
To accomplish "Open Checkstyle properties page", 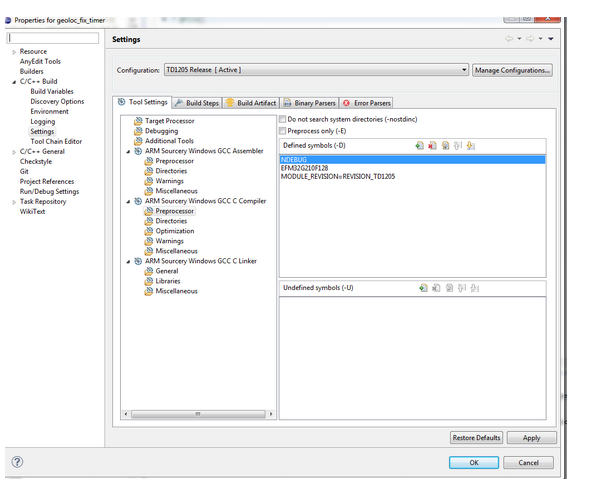I will point(36,161).
